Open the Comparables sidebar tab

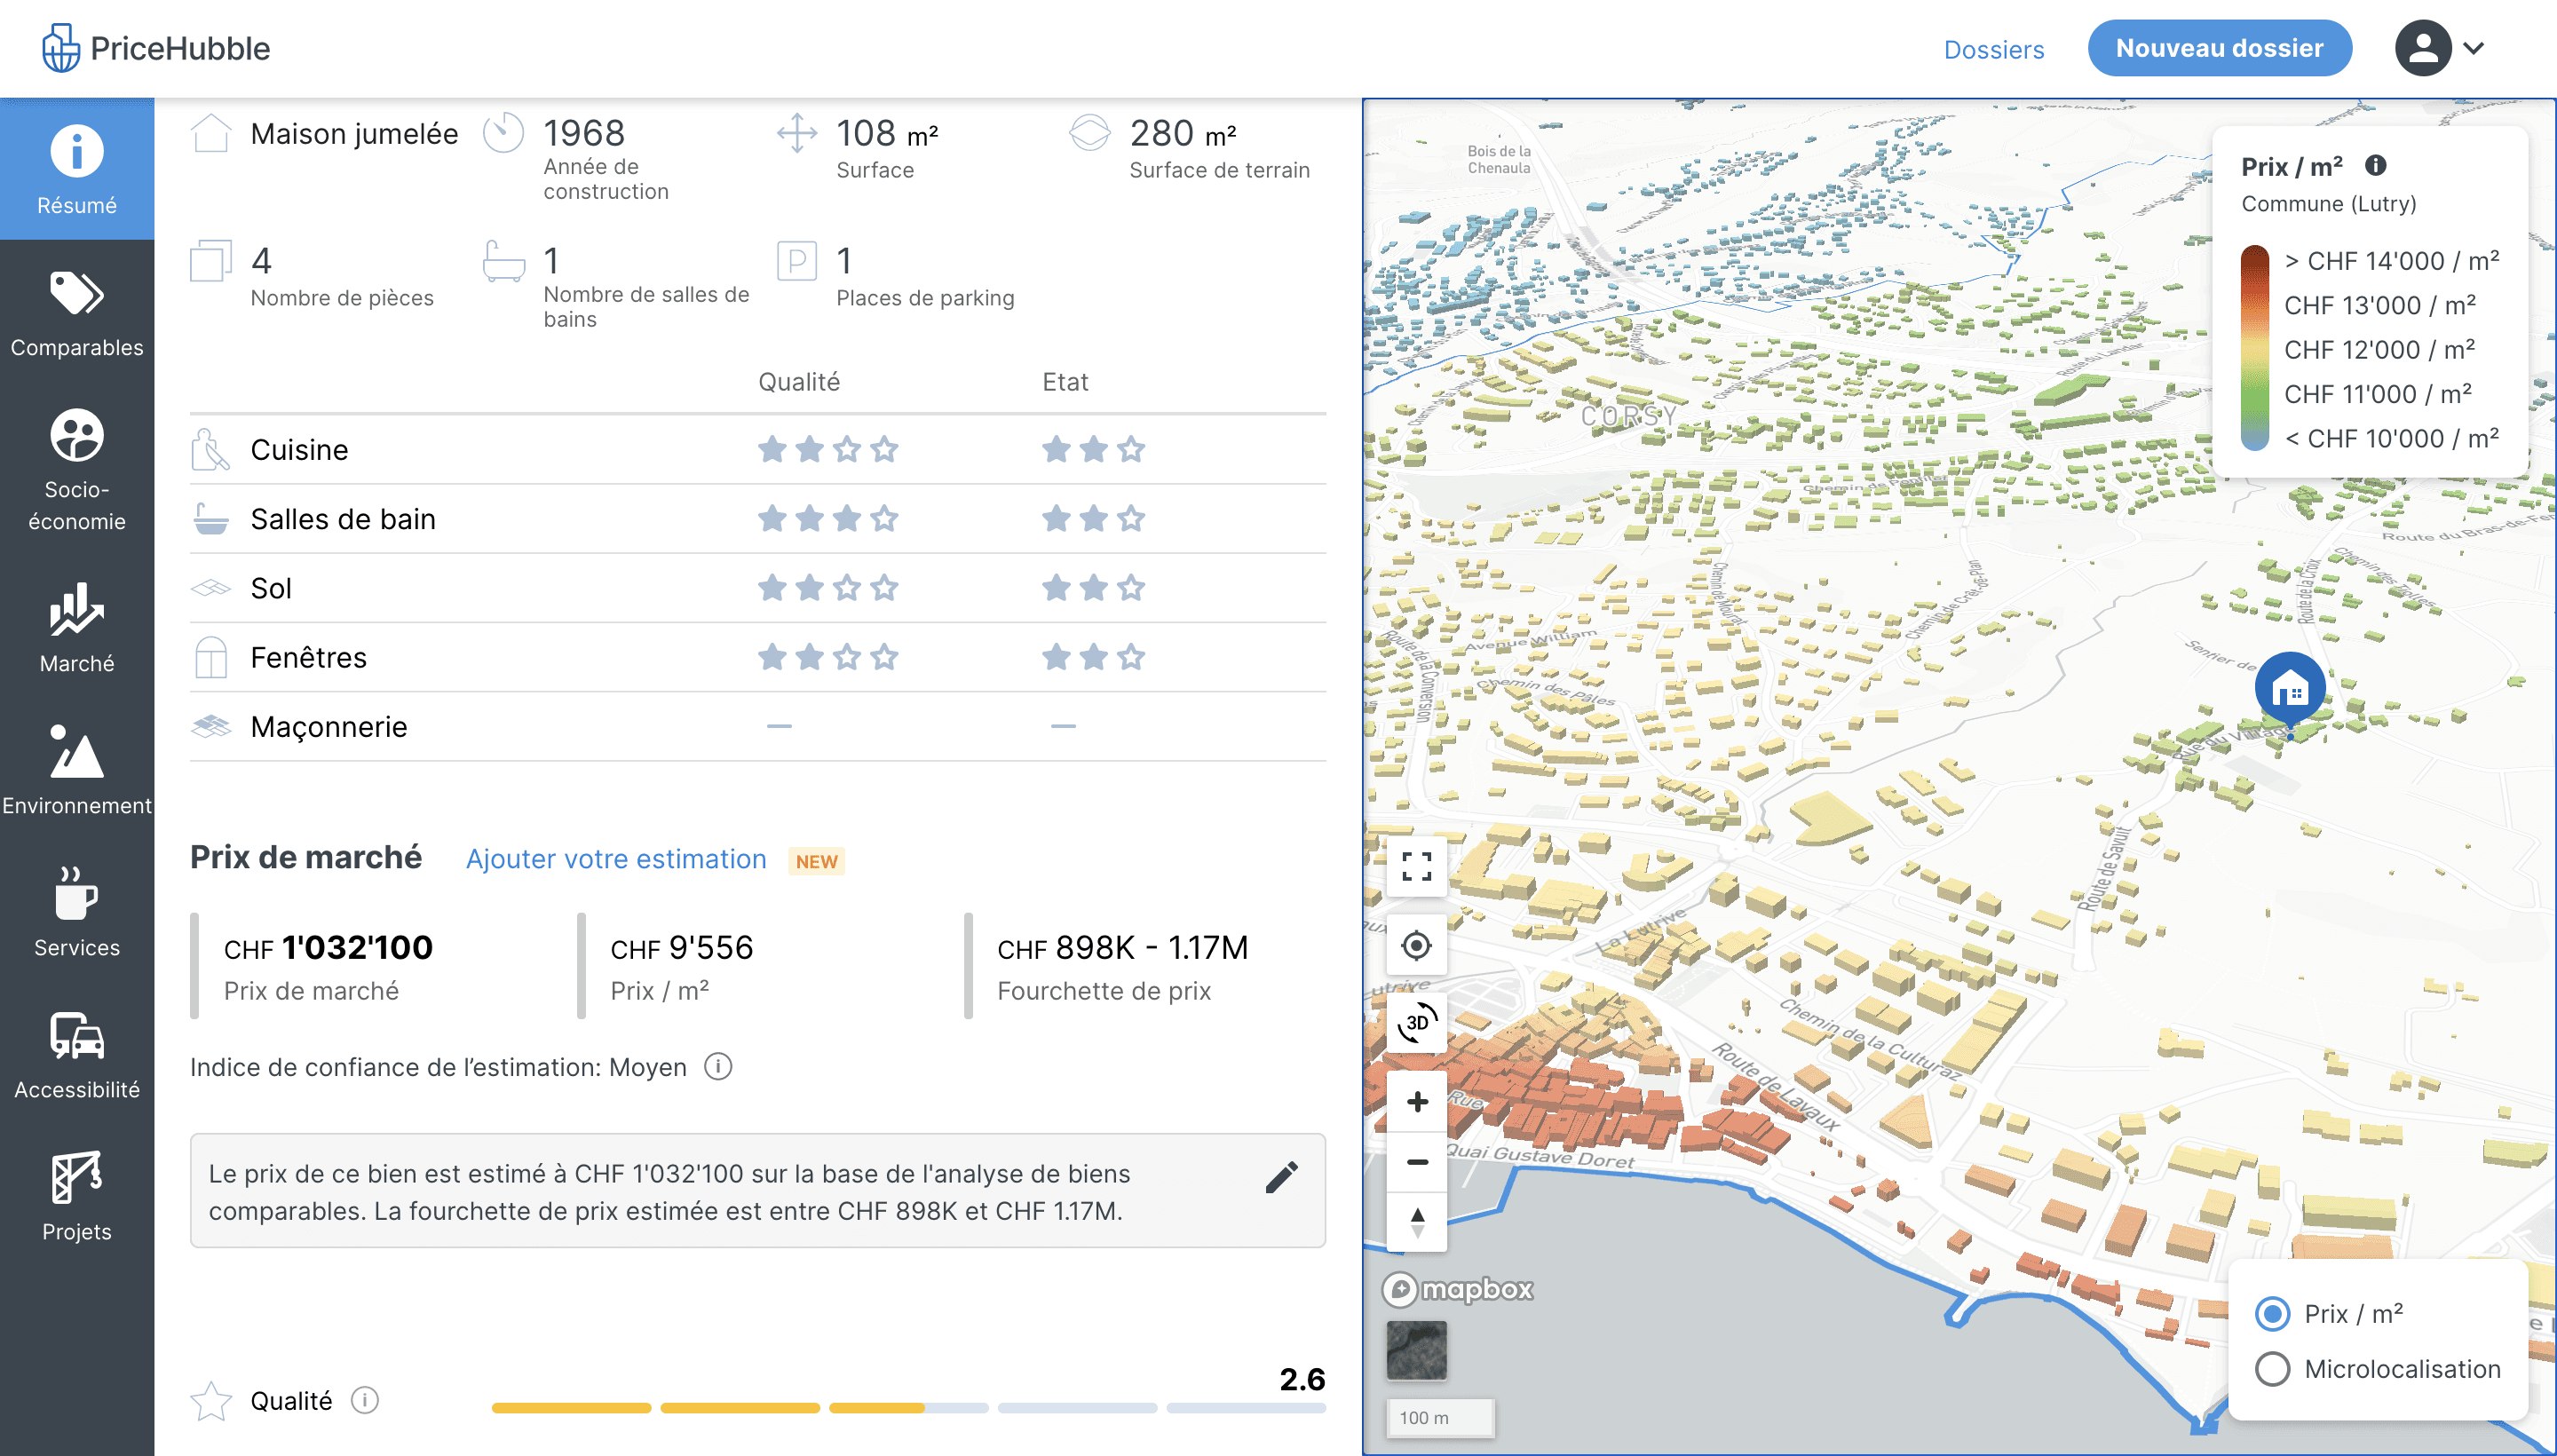tap(77, 312)
